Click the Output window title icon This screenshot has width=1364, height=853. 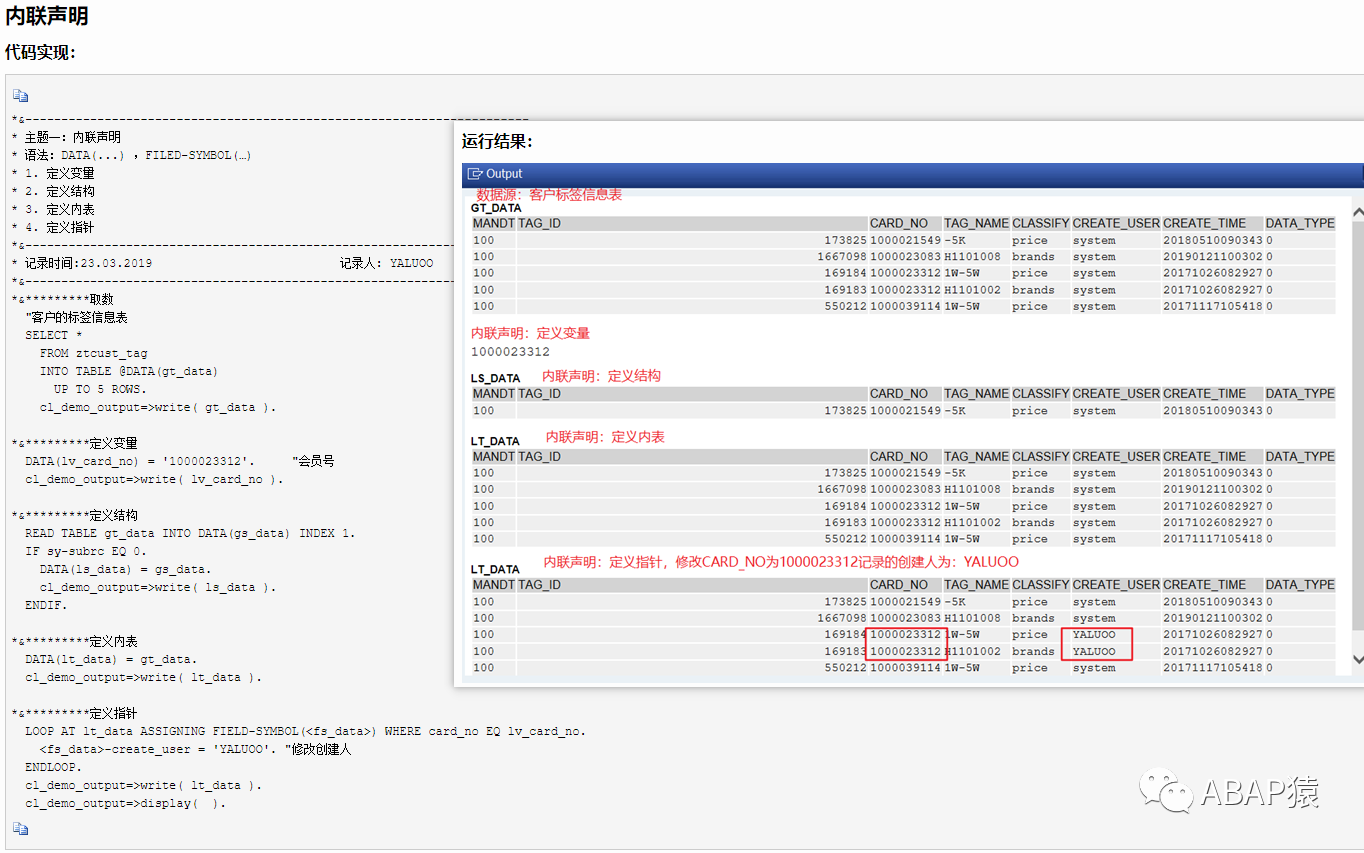coord(475,174)
